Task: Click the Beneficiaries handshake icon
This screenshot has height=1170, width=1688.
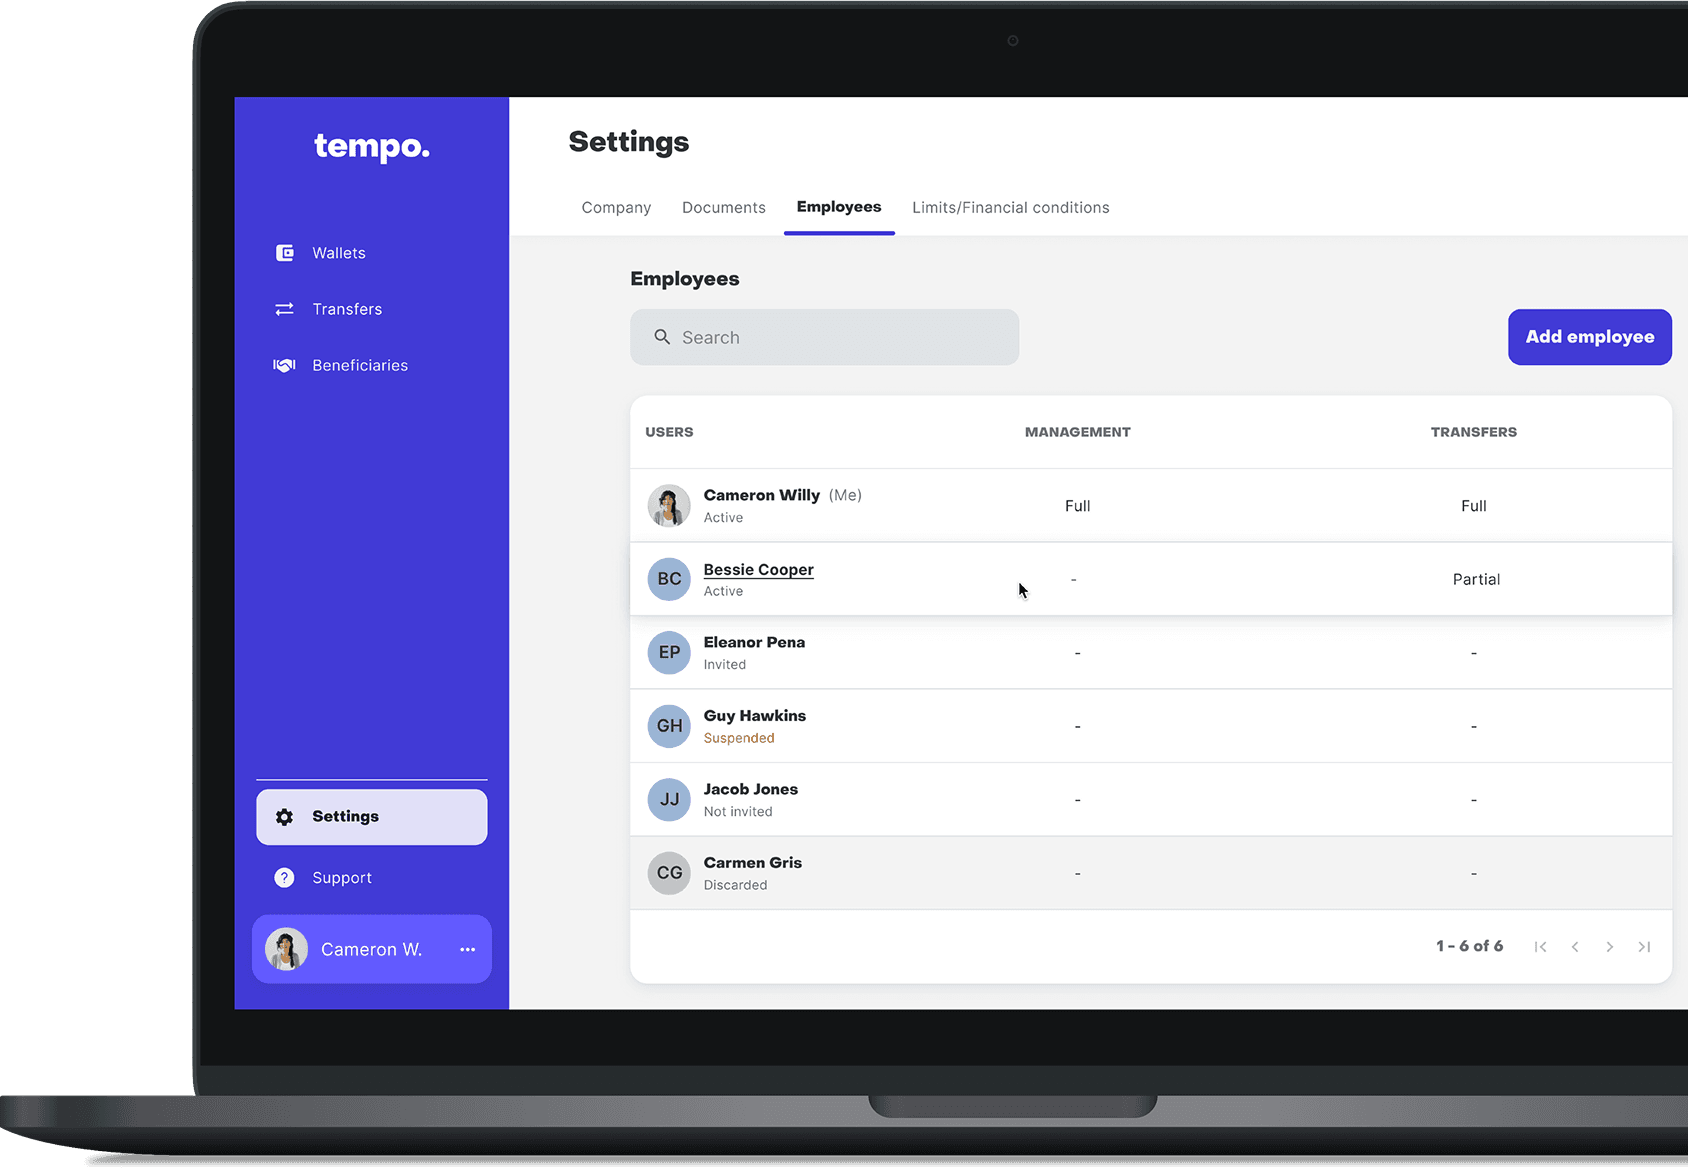Action: click(x=285, y=365)
